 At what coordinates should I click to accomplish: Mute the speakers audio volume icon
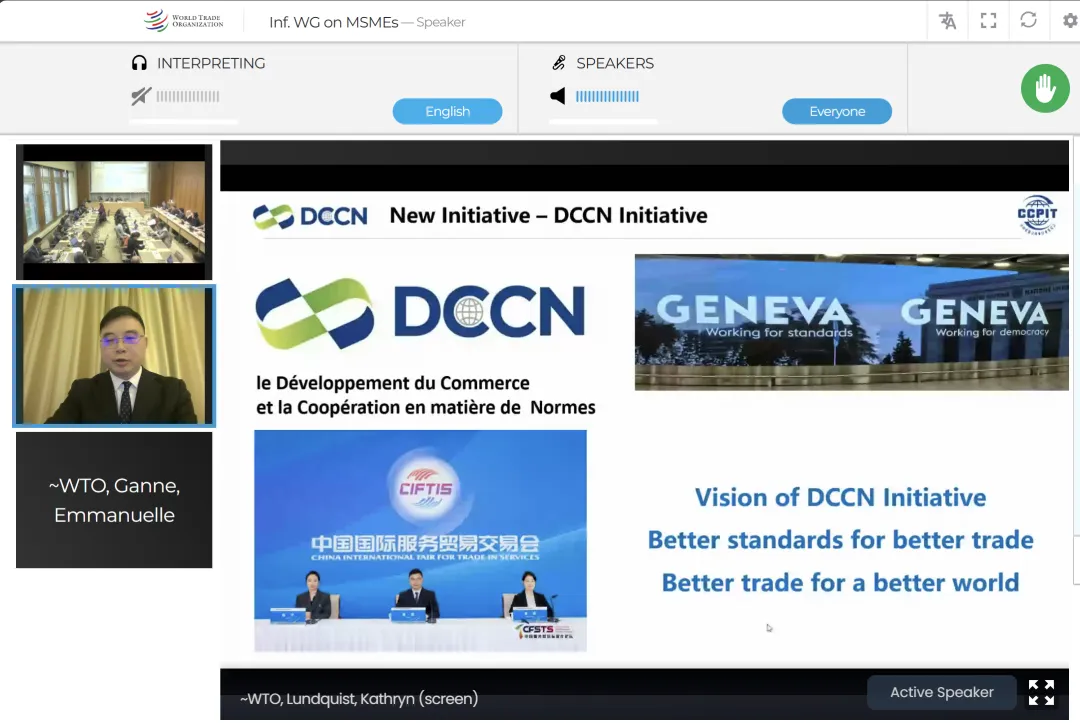pyautogui.click(x=558, y=96)
